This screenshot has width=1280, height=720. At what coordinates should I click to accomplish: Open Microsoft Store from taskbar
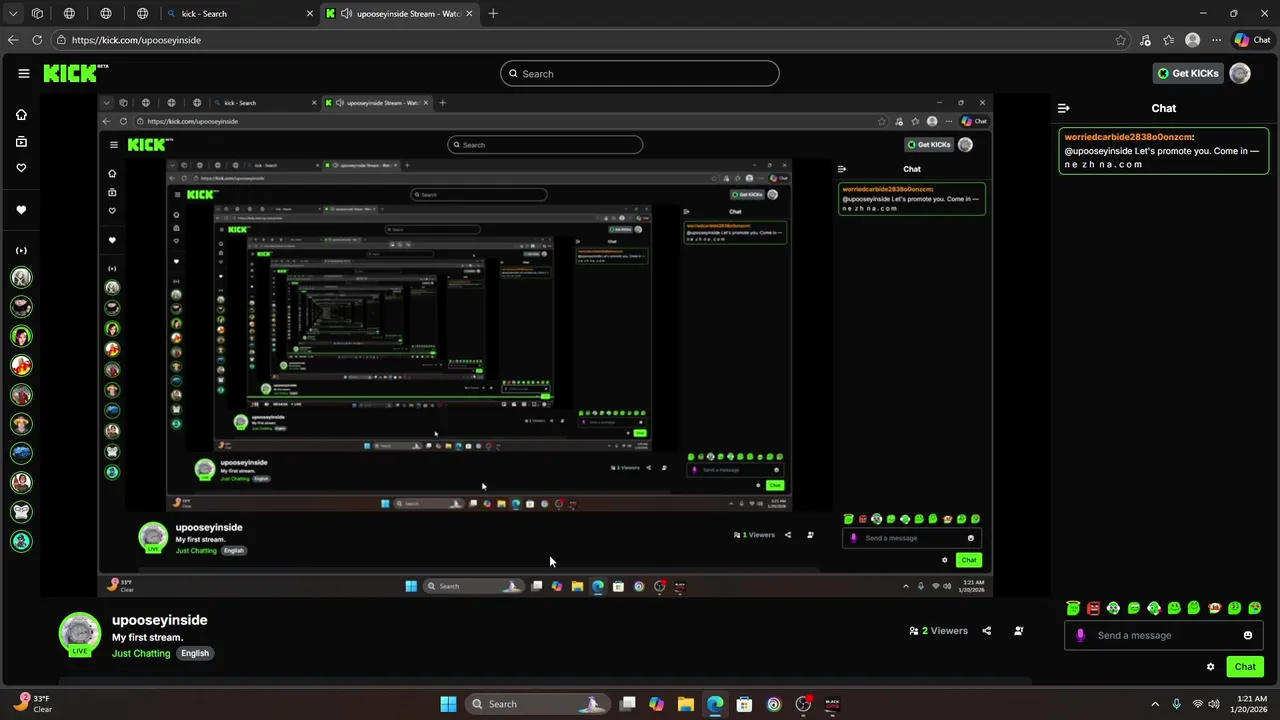(744, 704)
